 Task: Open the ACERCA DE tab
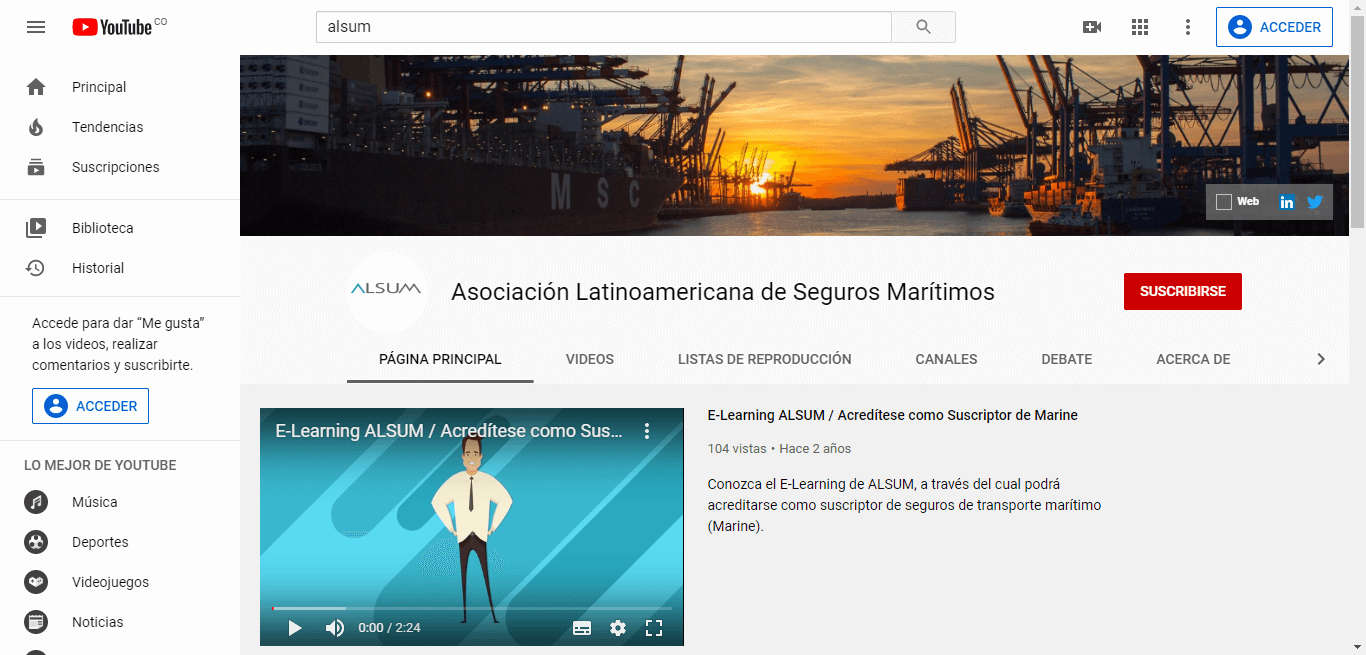click(x=1193, y=359)
